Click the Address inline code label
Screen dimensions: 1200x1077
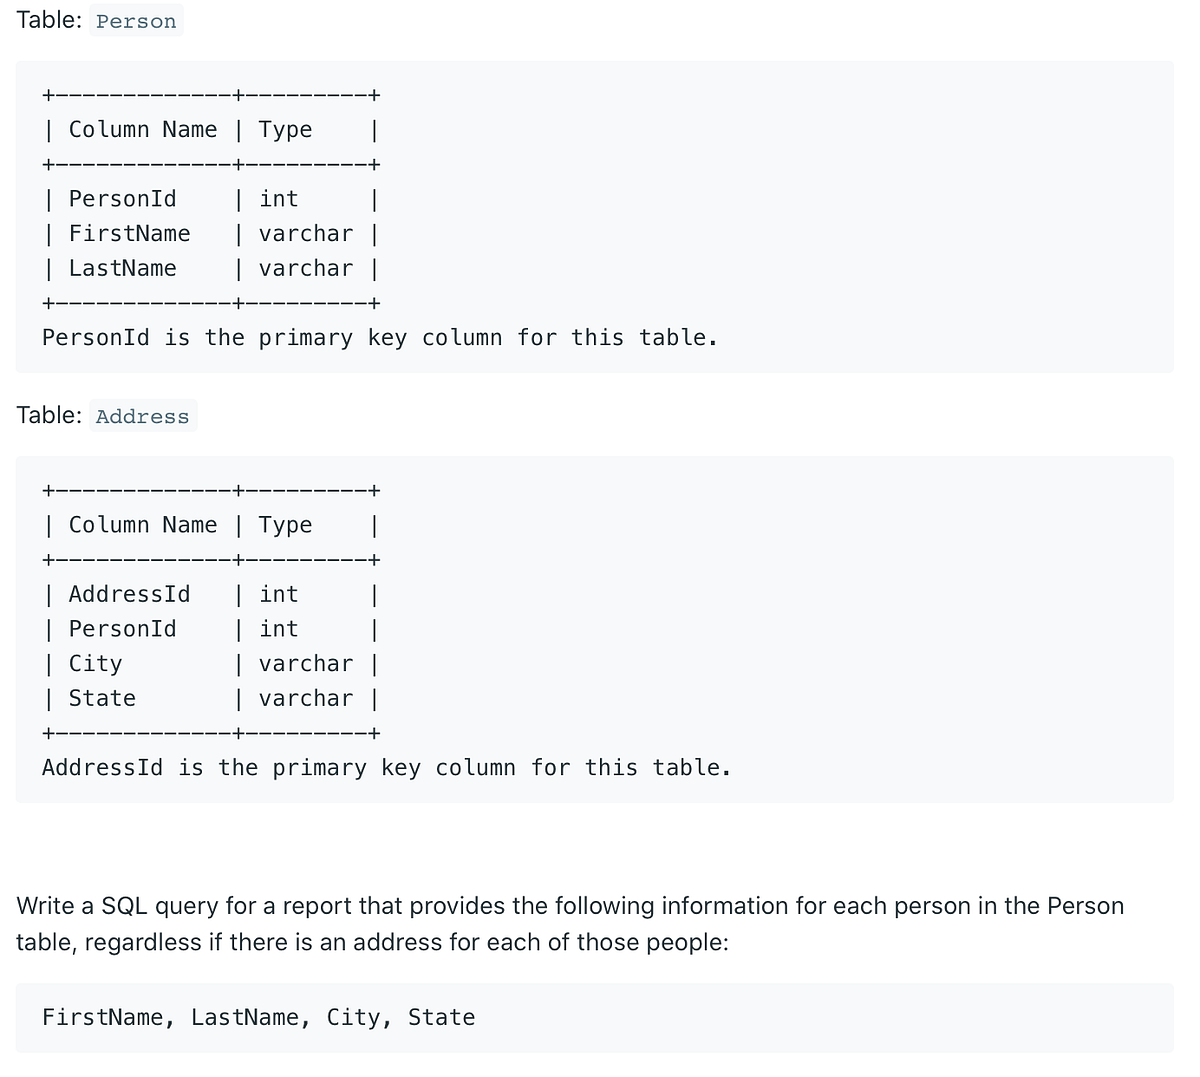pos(142,417)
